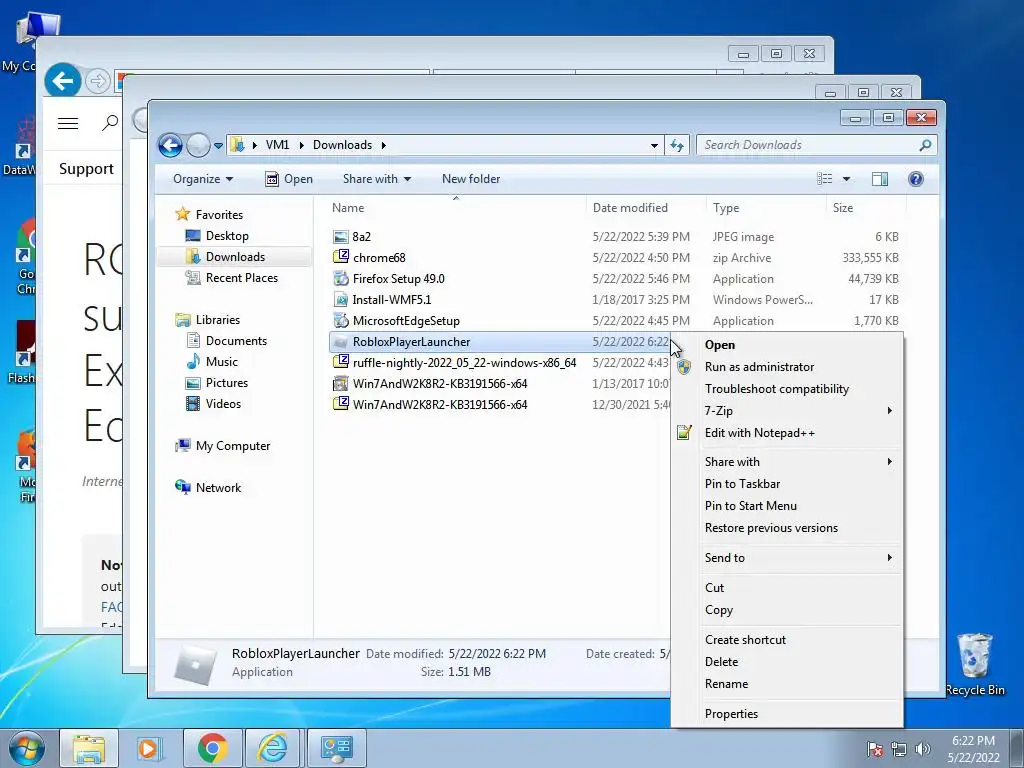This screenshot has height=768, width=1024.
Task: Sort by the Size column header
Action: [x=866, y=208]
